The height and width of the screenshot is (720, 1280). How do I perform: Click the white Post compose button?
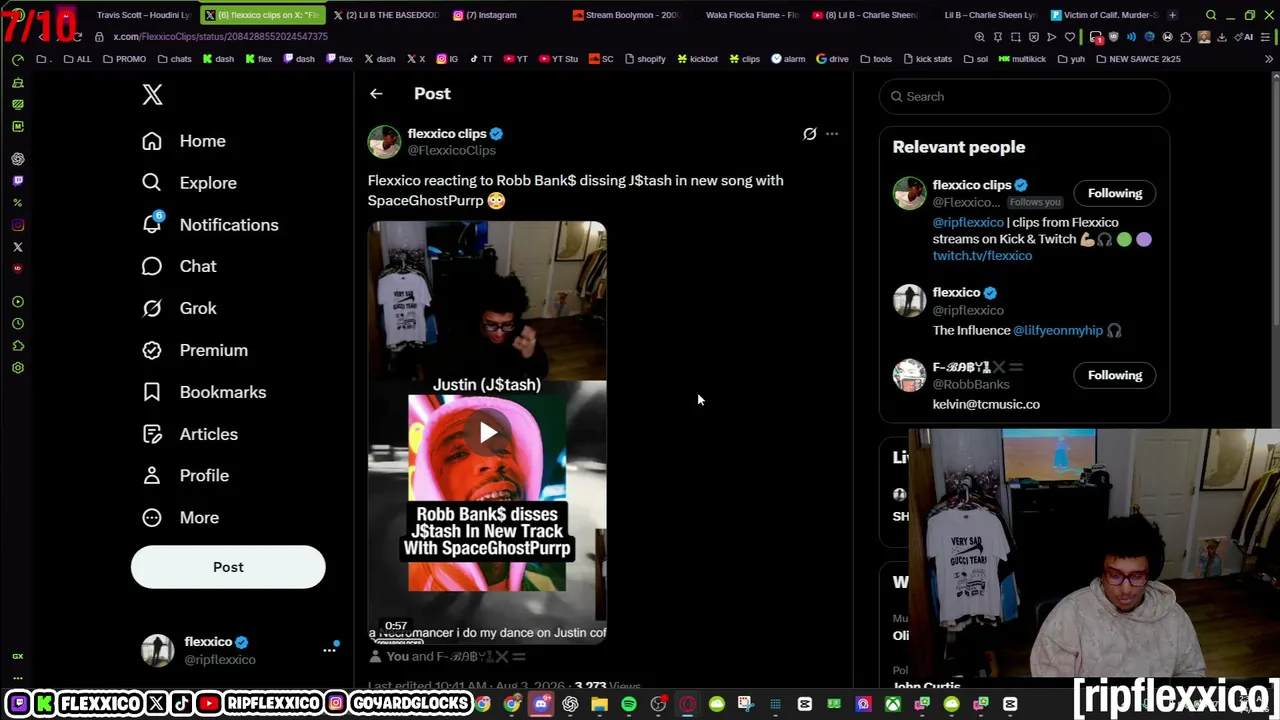coord(228,567)
